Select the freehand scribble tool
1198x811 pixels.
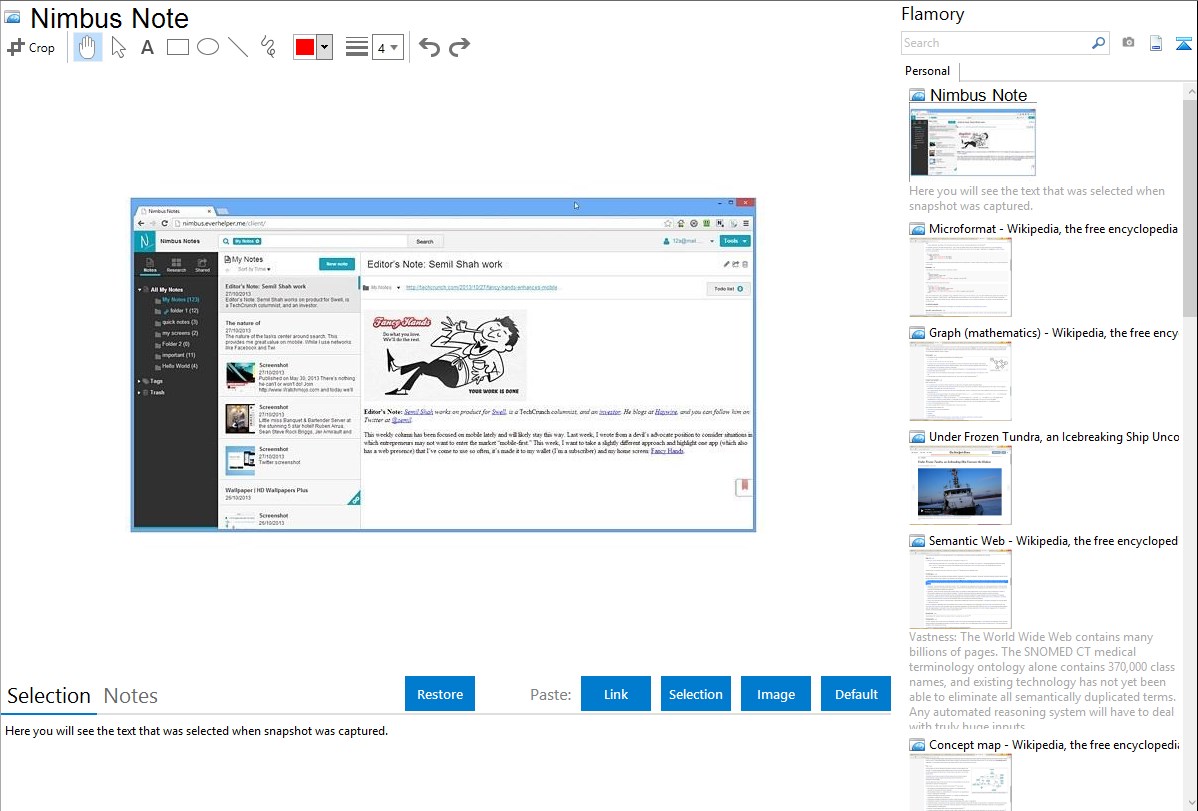(x=268, y=47)
